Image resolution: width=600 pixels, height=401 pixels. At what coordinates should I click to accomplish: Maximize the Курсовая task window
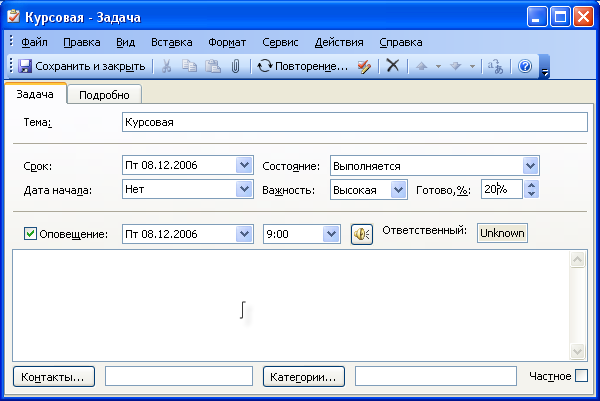[x=560, y=17]
